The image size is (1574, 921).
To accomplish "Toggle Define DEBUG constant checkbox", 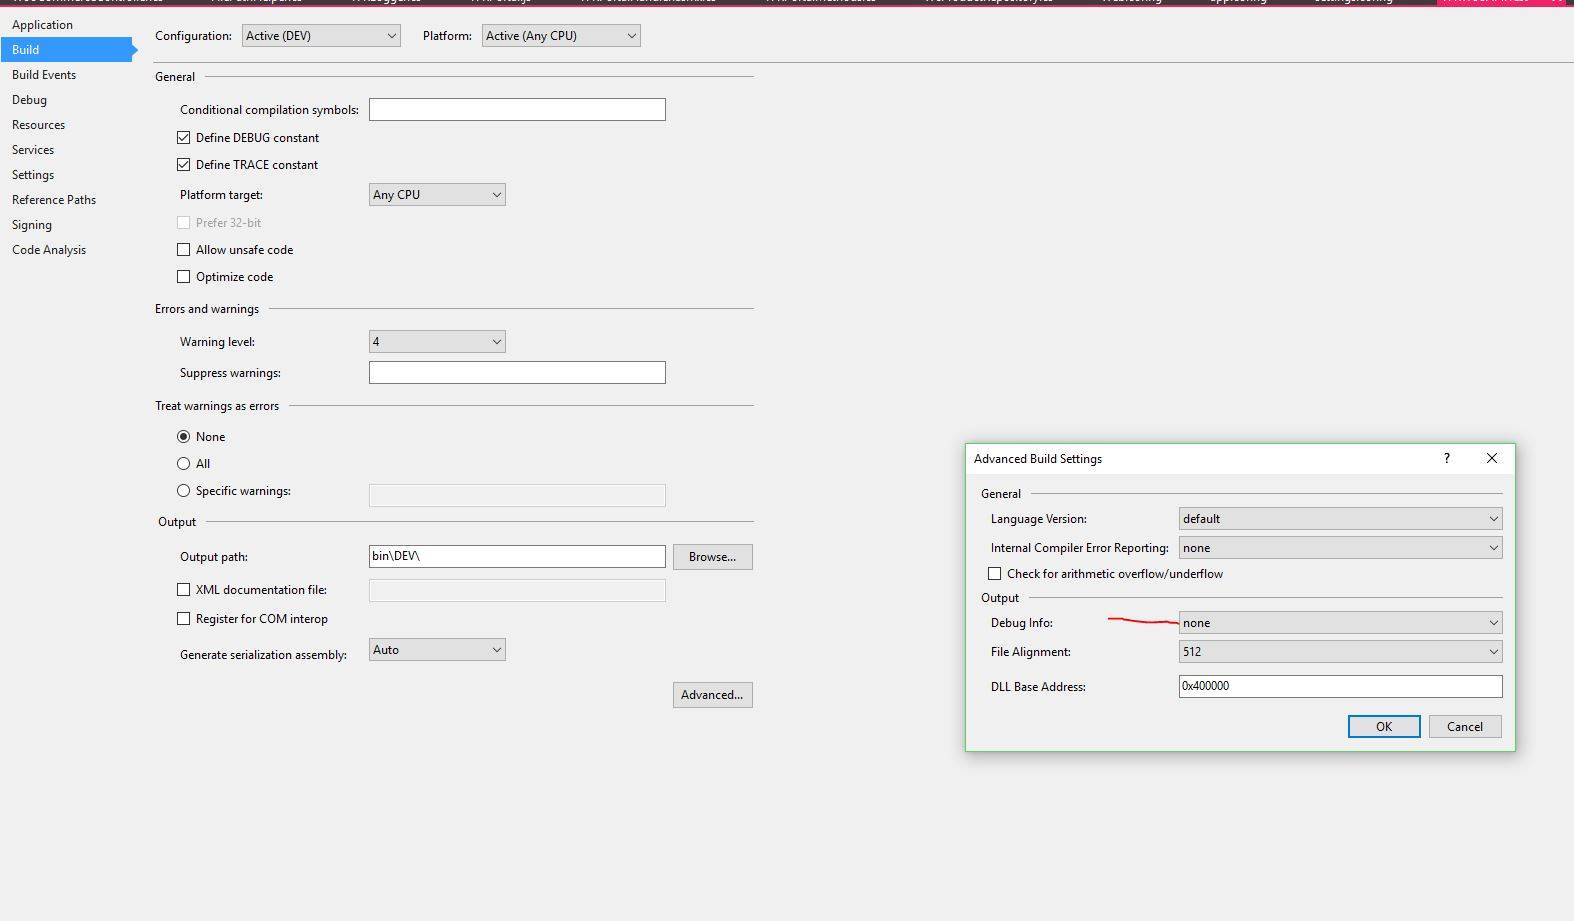I will point(183,138).
